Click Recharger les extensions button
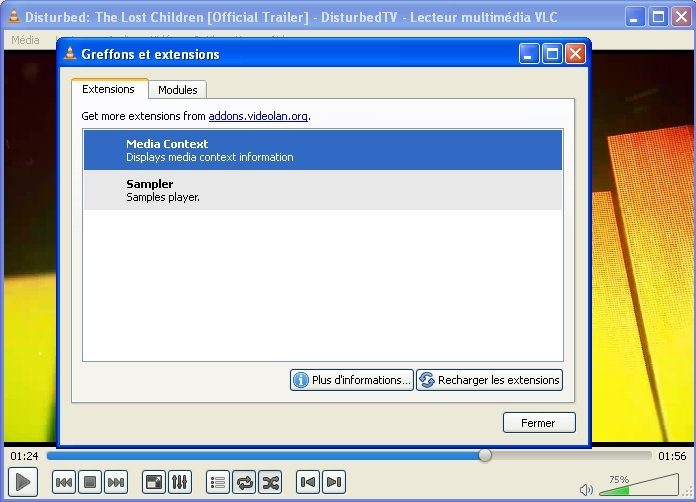Screen dimensions: 696x502 pos(490,380)
